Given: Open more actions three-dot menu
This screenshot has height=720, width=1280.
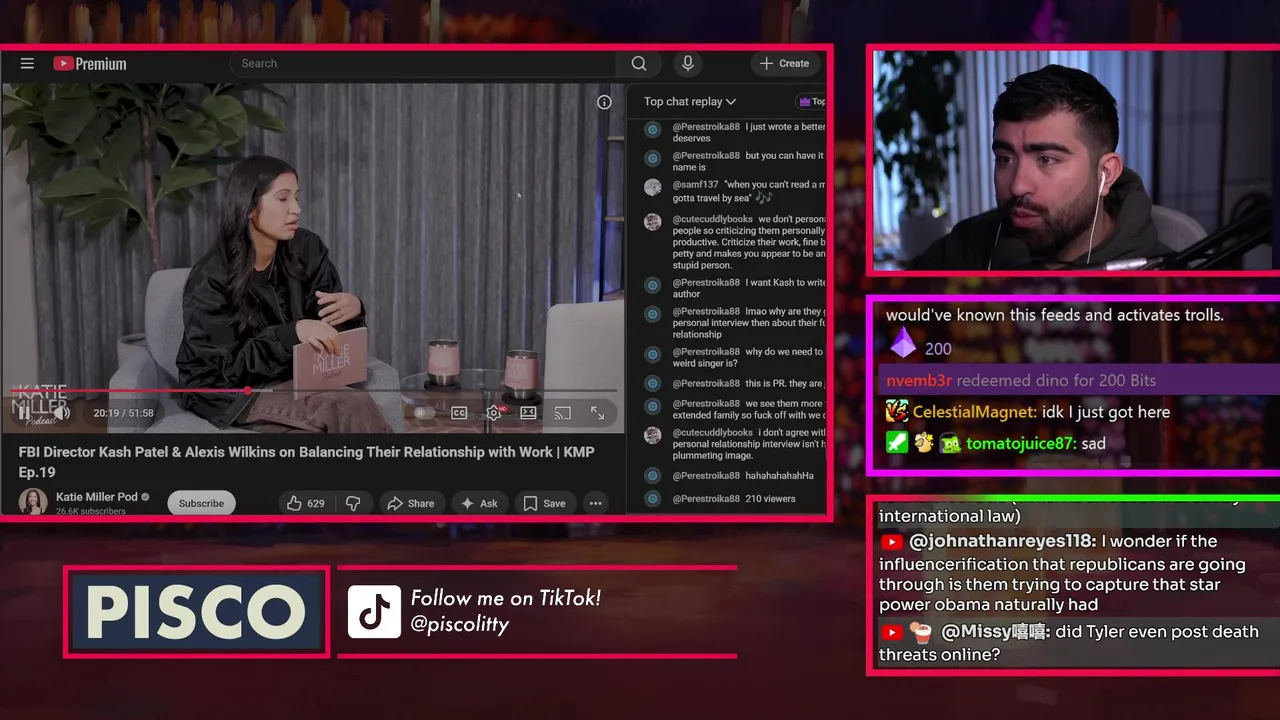Looking at the screenshot, I should pyautogui.click(x=595, y=503).
